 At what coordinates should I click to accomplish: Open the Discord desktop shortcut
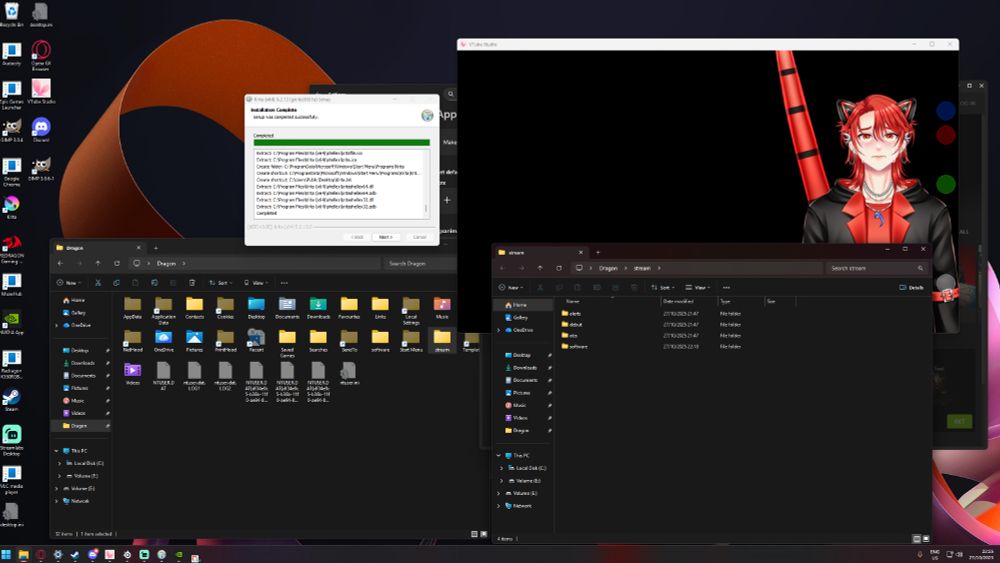[x=41, y=129]
